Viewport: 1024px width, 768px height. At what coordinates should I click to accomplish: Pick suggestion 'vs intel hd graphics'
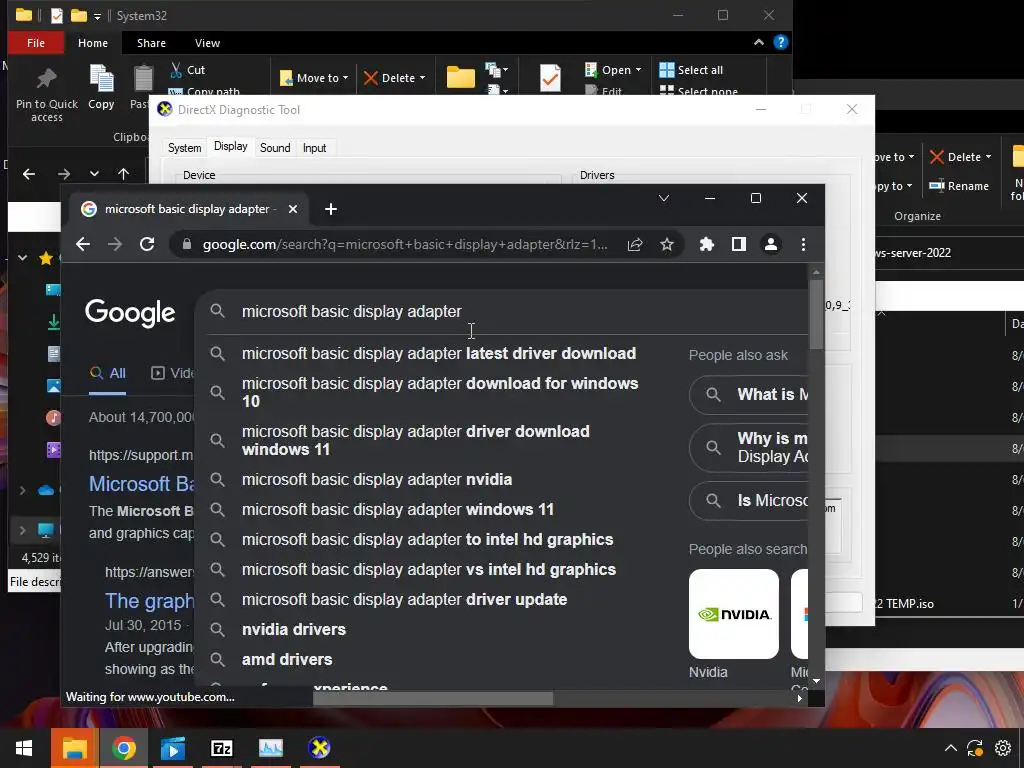click(428, 569)
